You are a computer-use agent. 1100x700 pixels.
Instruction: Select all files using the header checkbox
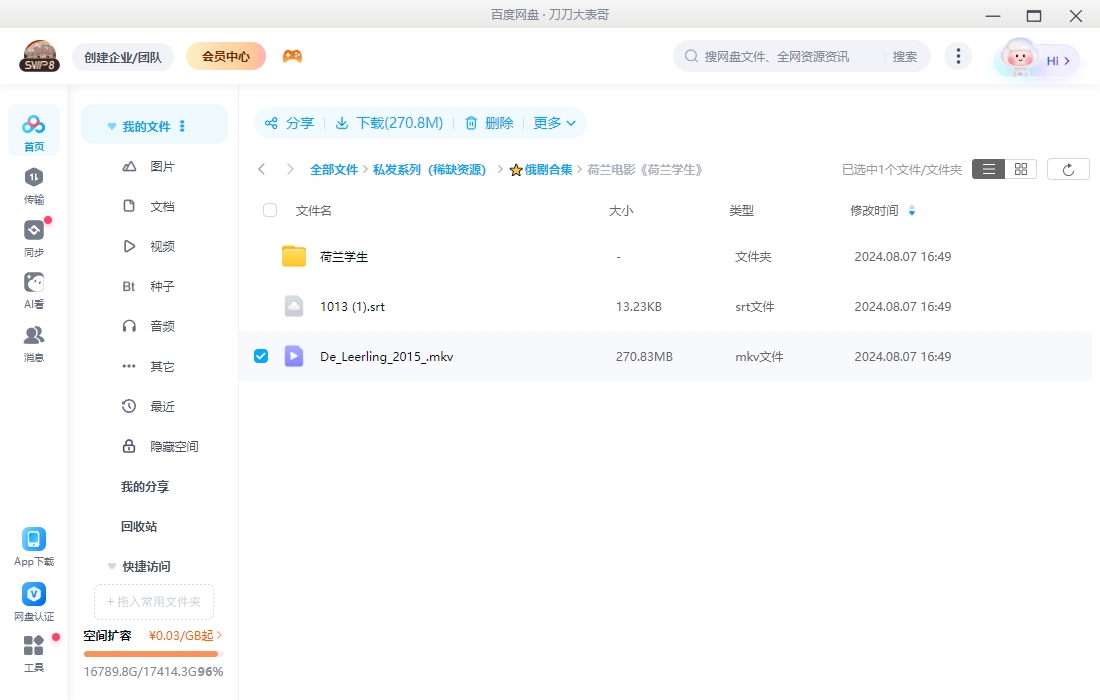click(268, 210)
